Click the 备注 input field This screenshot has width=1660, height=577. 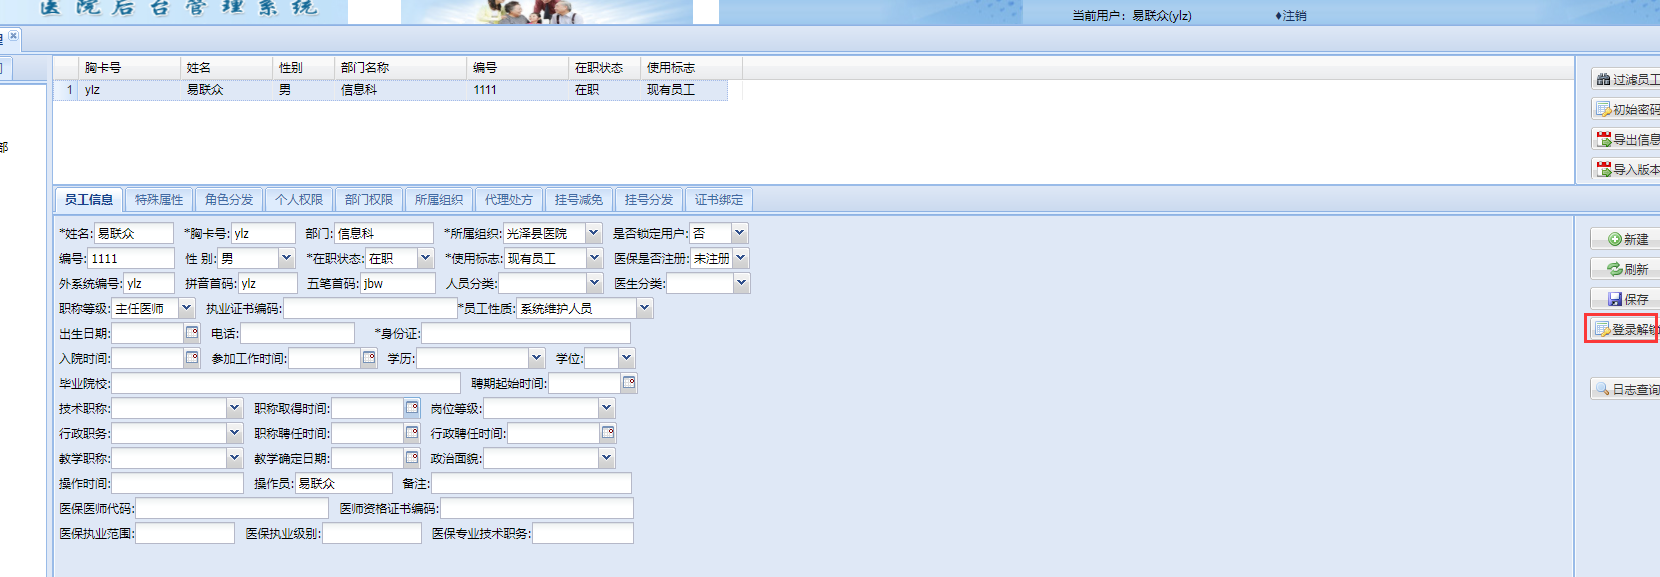(x=531, y=483)
